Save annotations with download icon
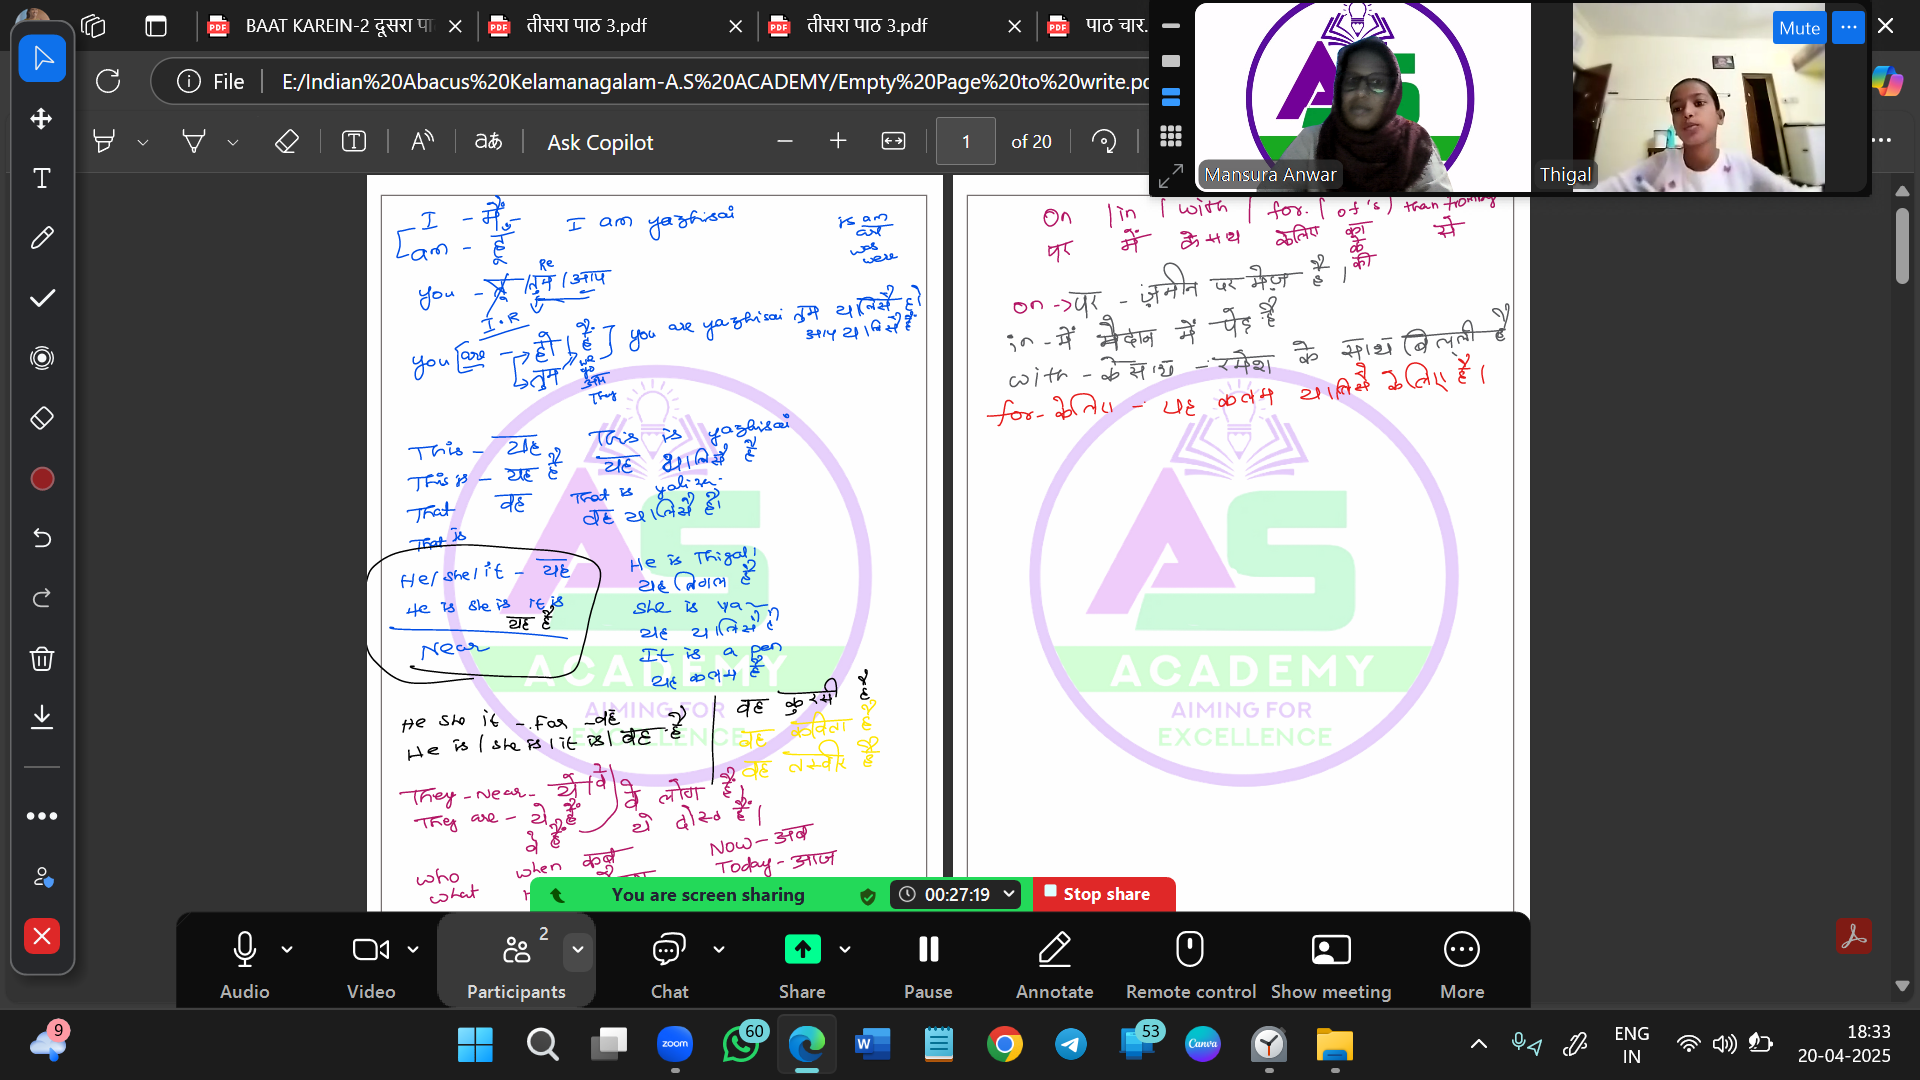Image resolution: width=1920 pixels, height=1080 pixels. click(42, 716)
